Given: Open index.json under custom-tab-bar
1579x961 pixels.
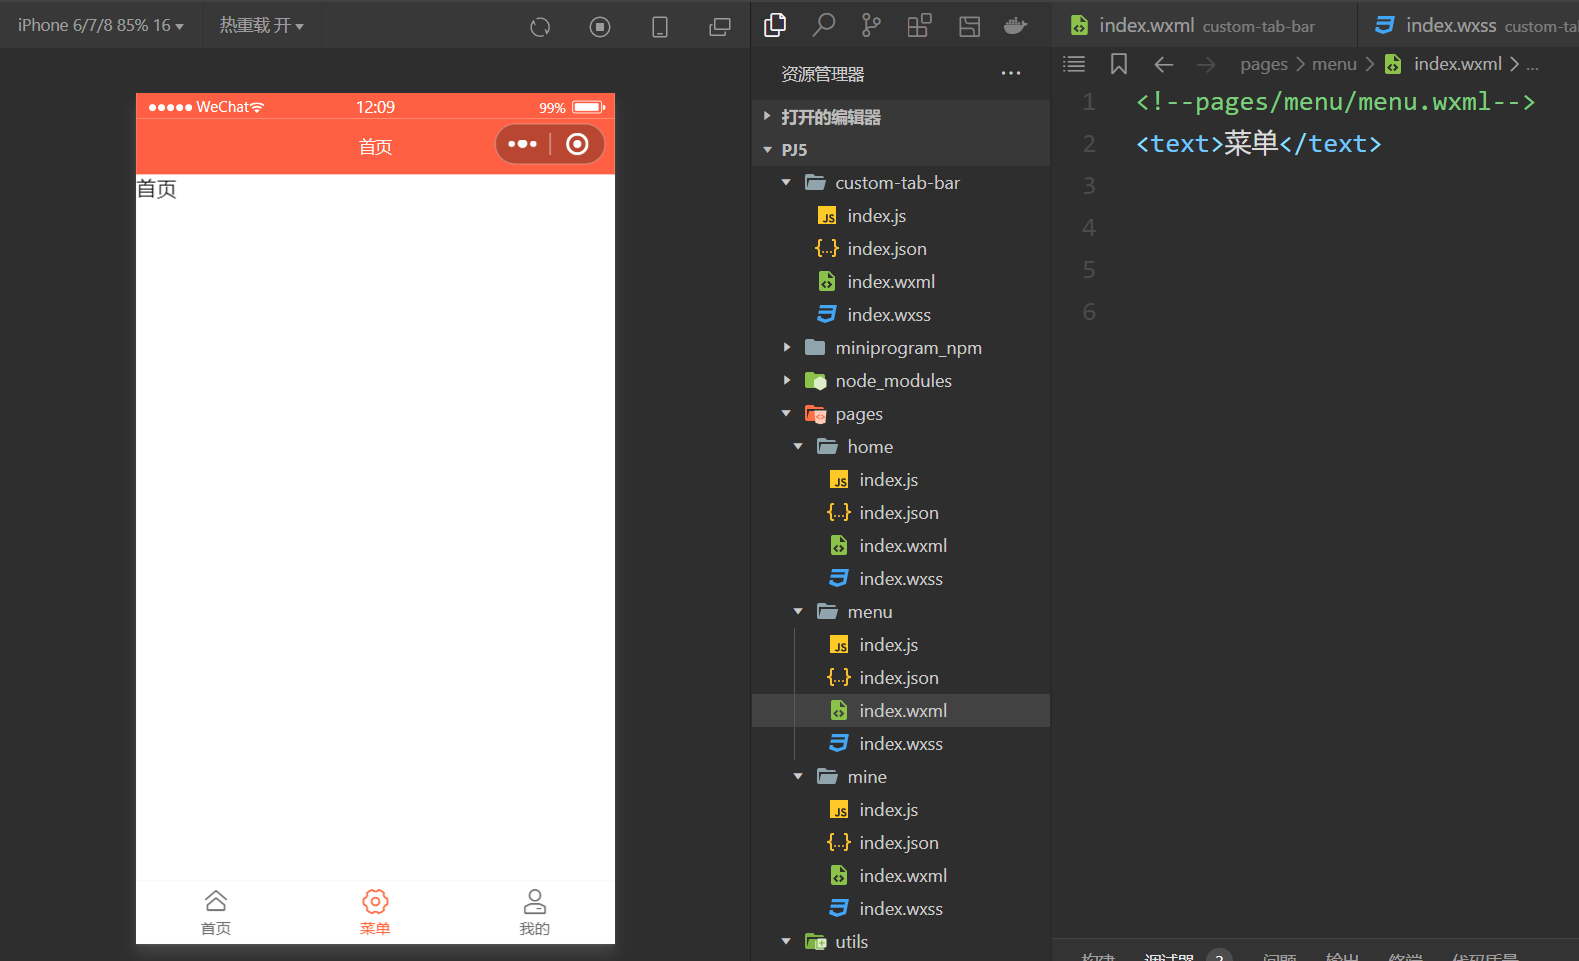Looking at the screenshot, I should 900,249.
